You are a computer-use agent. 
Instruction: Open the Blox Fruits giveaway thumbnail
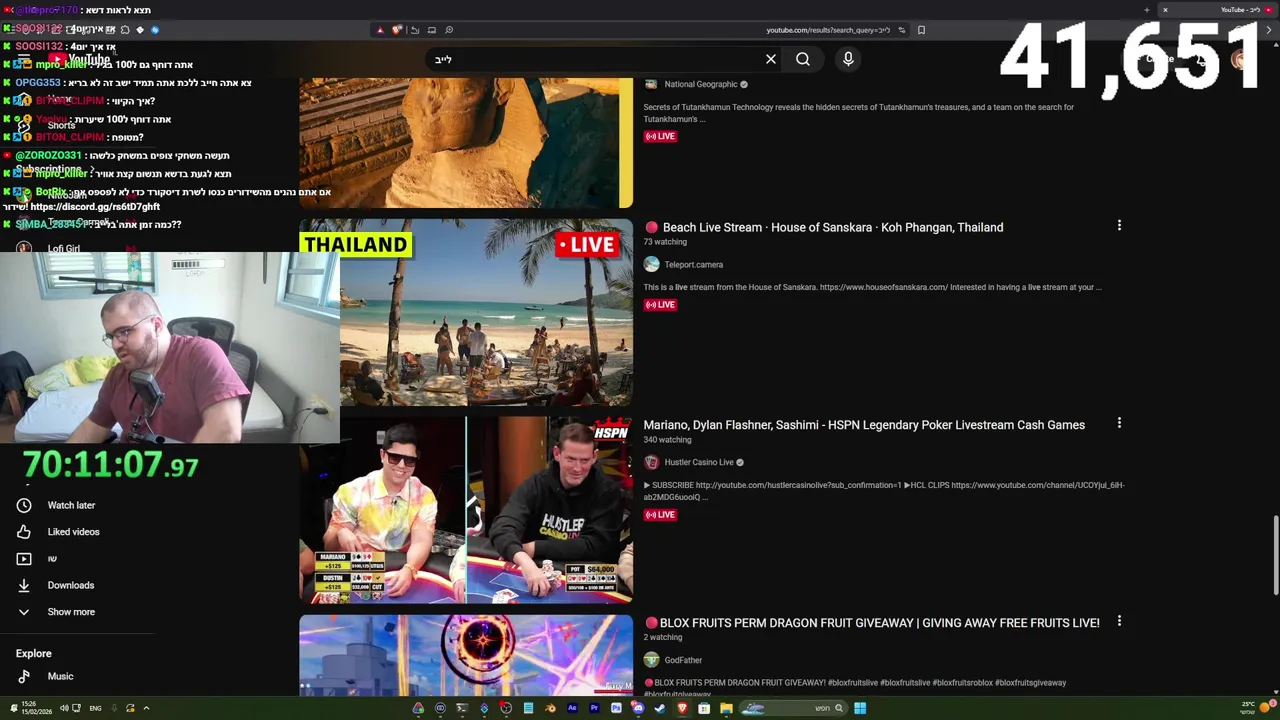click(x=466, y=655)
